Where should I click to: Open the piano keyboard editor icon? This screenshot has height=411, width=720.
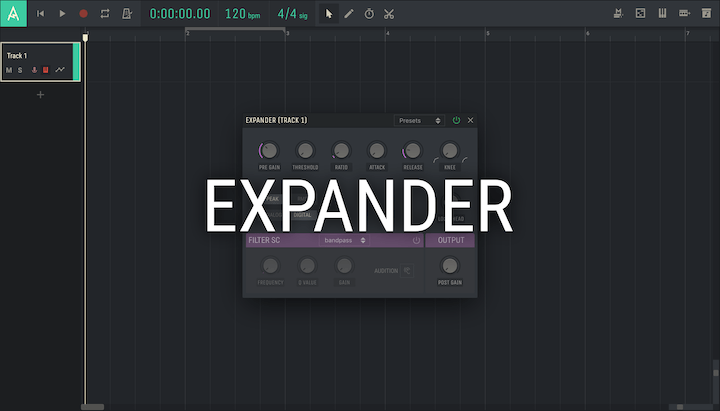662,13
